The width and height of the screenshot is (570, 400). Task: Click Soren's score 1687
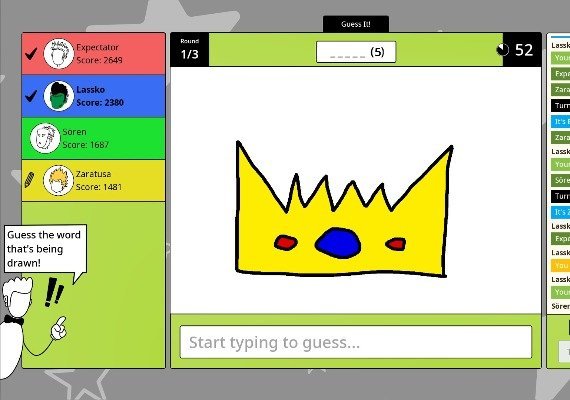[x=85, y=145]
